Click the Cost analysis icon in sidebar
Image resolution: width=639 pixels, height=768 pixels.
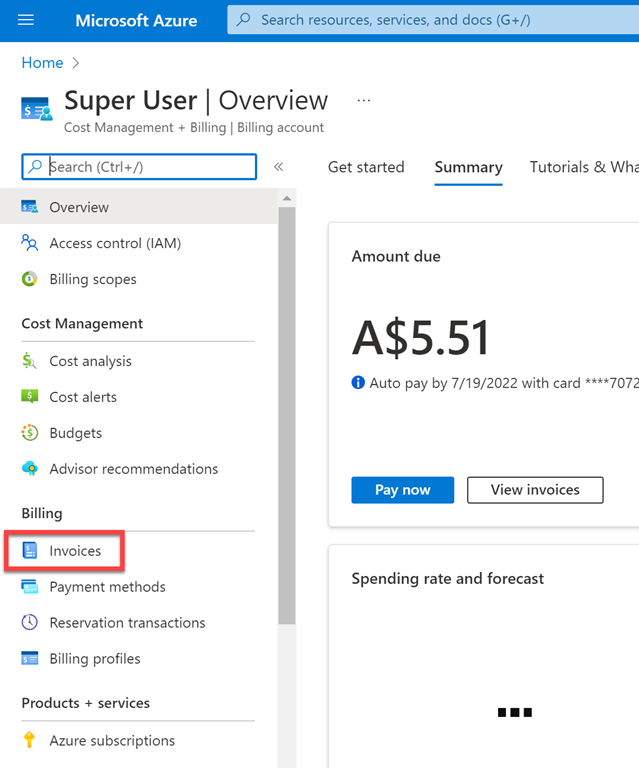pos(30,361)
